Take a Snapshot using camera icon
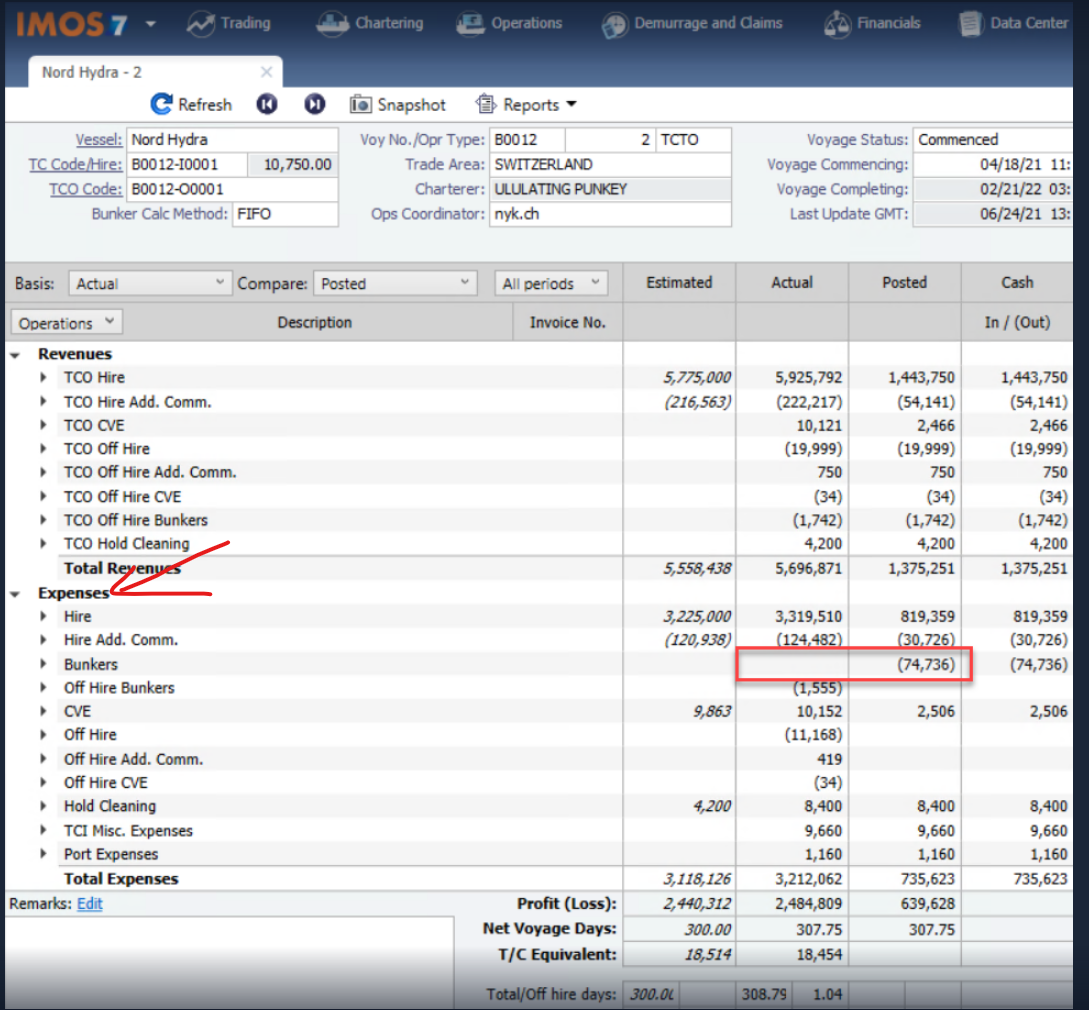 coord(361,104)
